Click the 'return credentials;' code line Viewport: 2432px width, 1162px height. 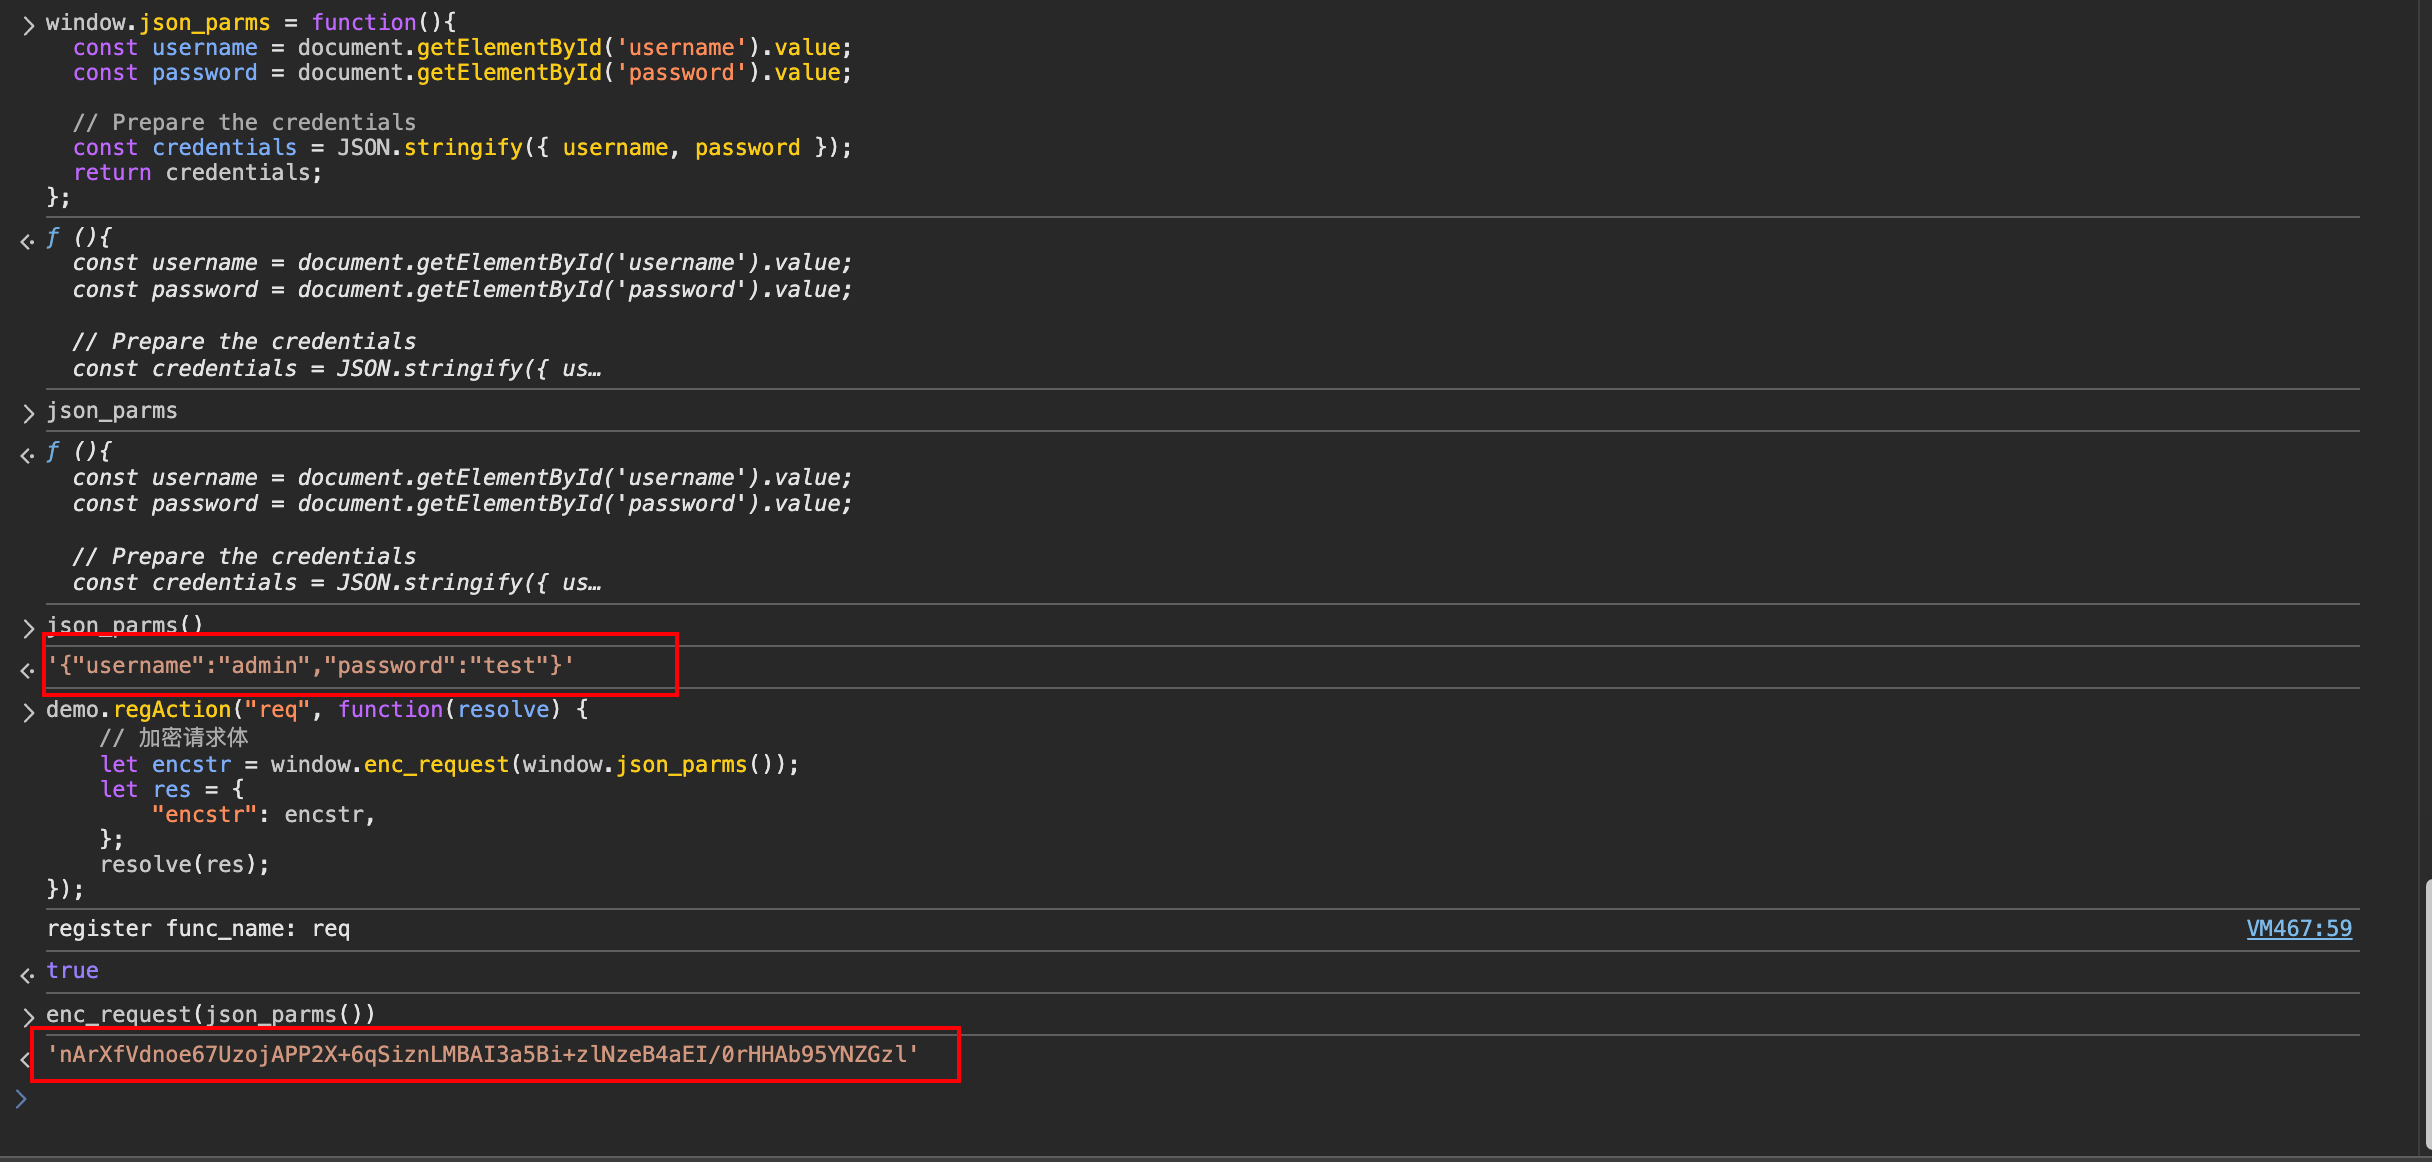[197, 172]
